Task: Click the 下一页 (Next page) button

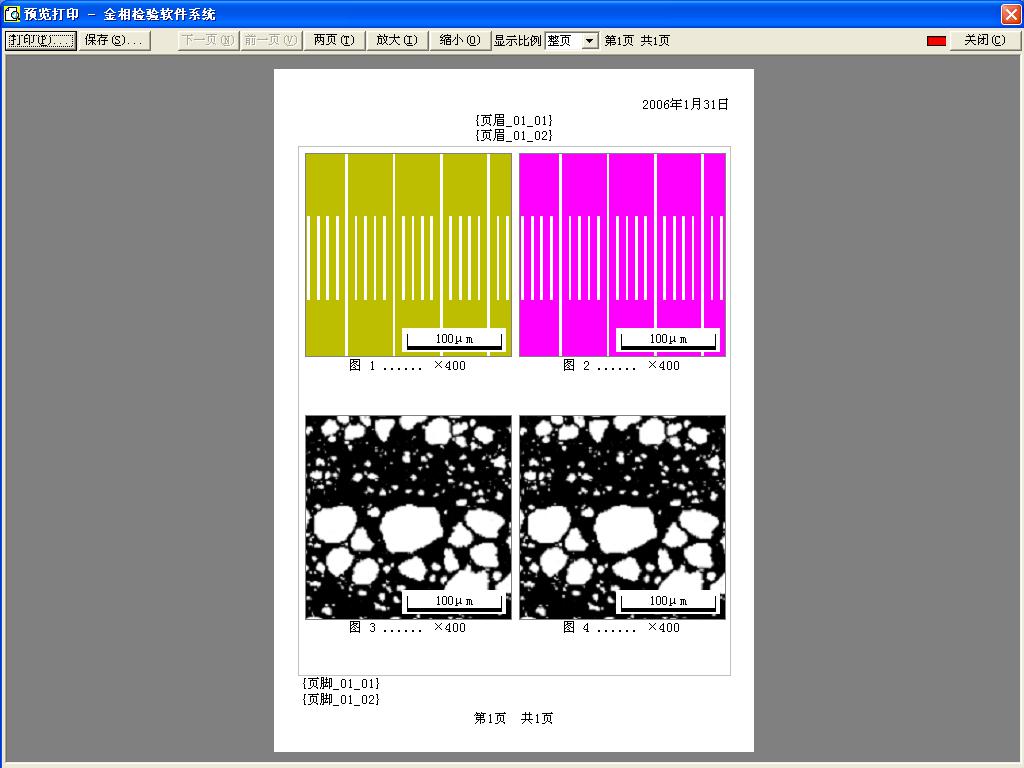Action: pos(207,40)
